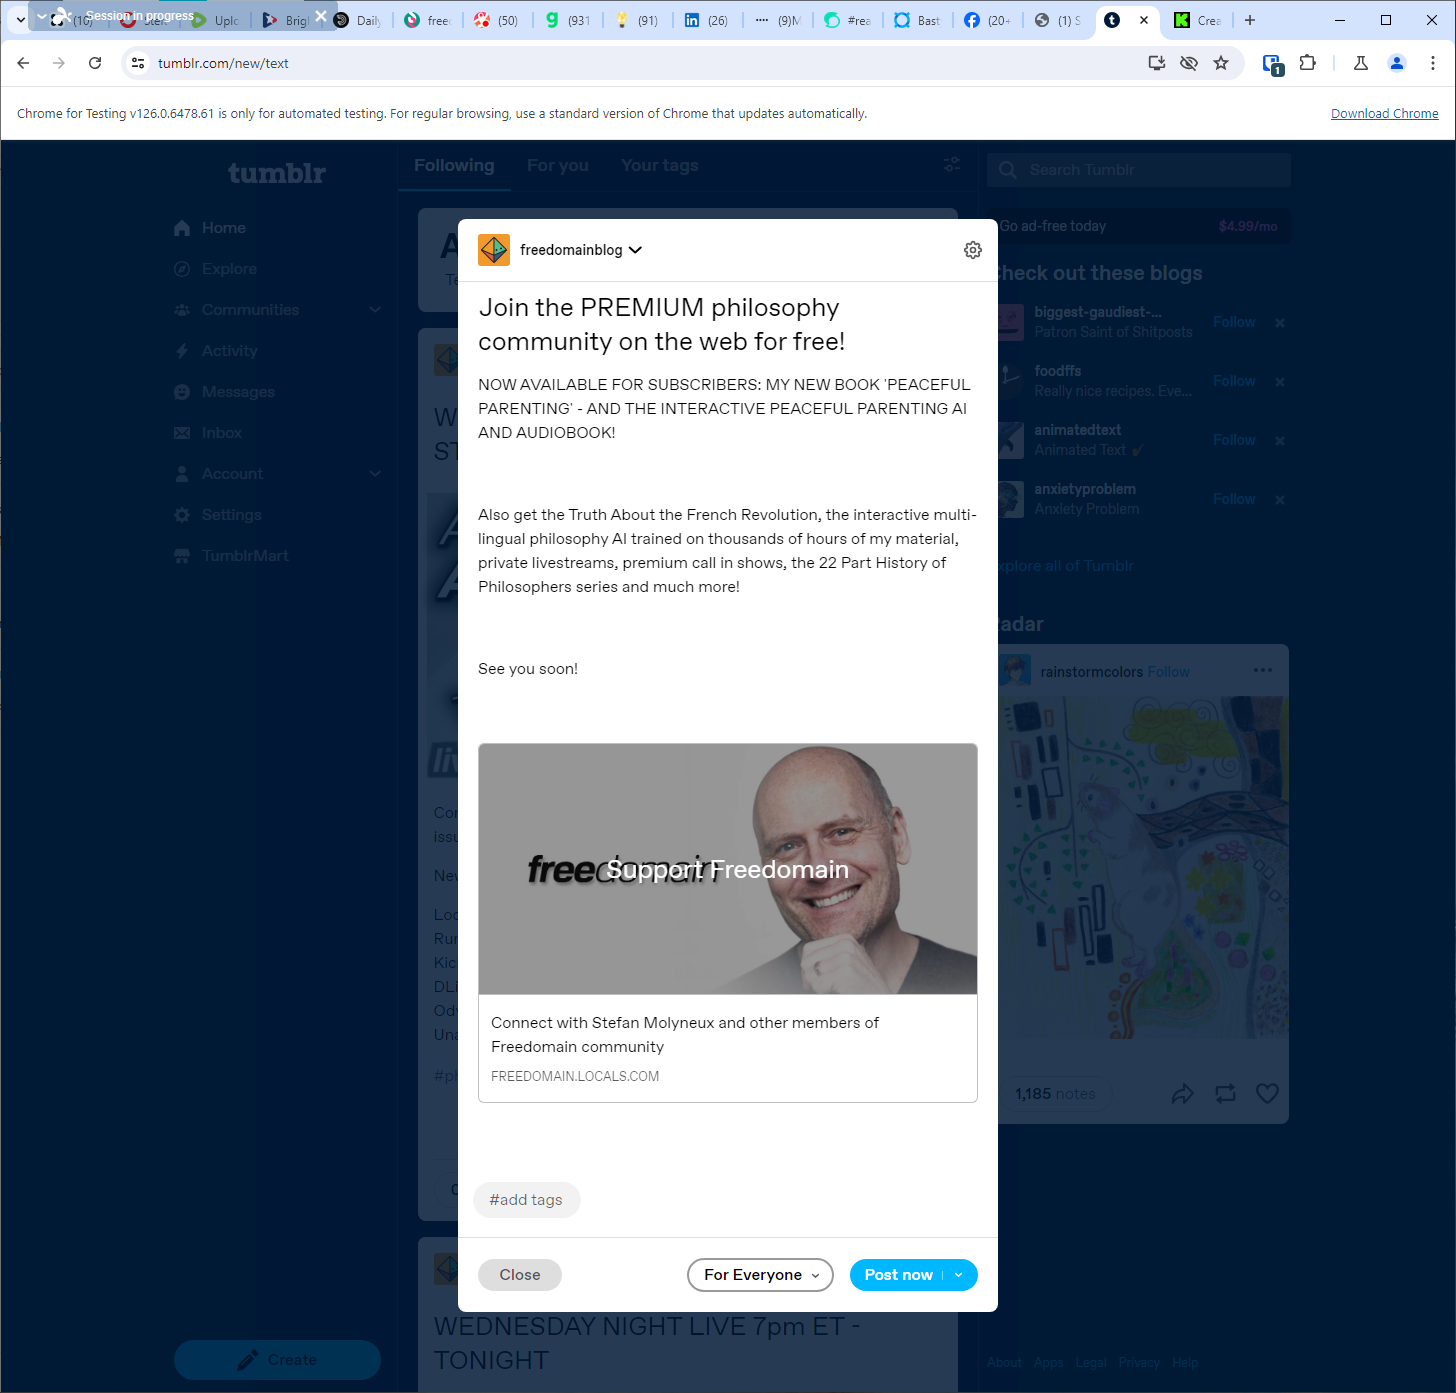The height and width of the screenshot is (1393, 1456).
Task: Click the site information icon in address bar
Action: 138,63
